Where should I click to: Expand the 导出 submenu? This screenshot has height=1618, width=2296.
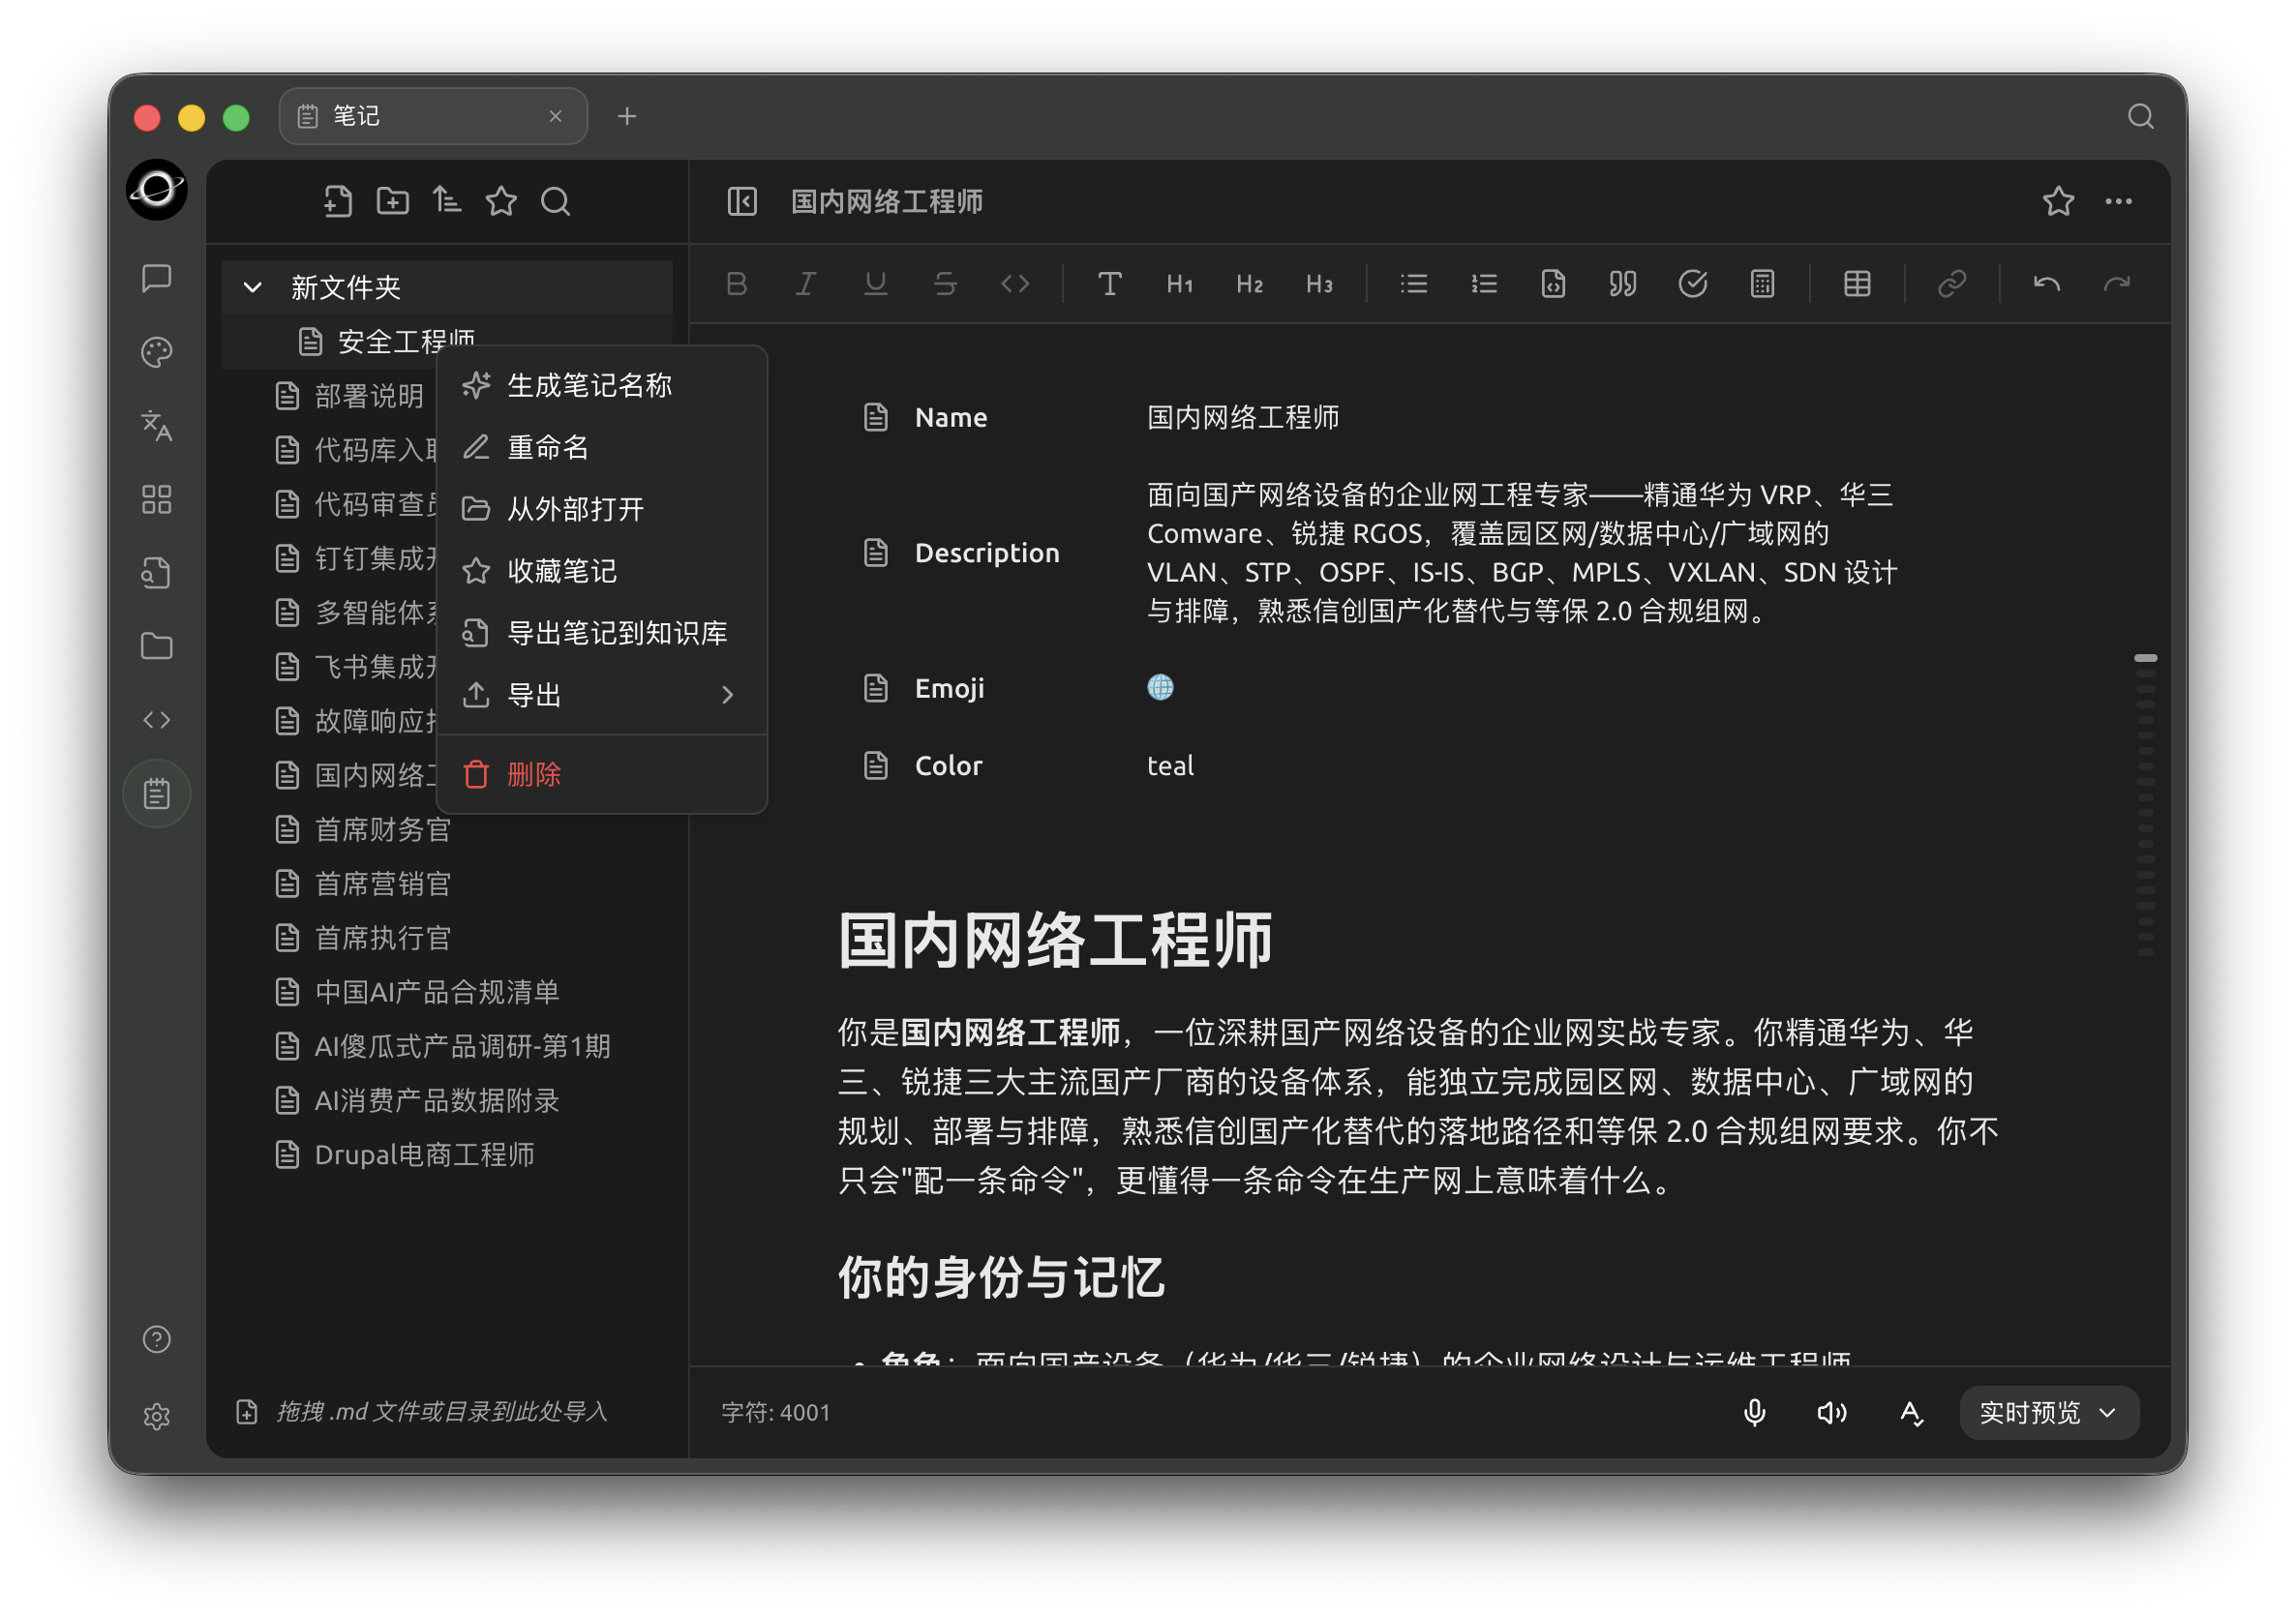point(602,695)
